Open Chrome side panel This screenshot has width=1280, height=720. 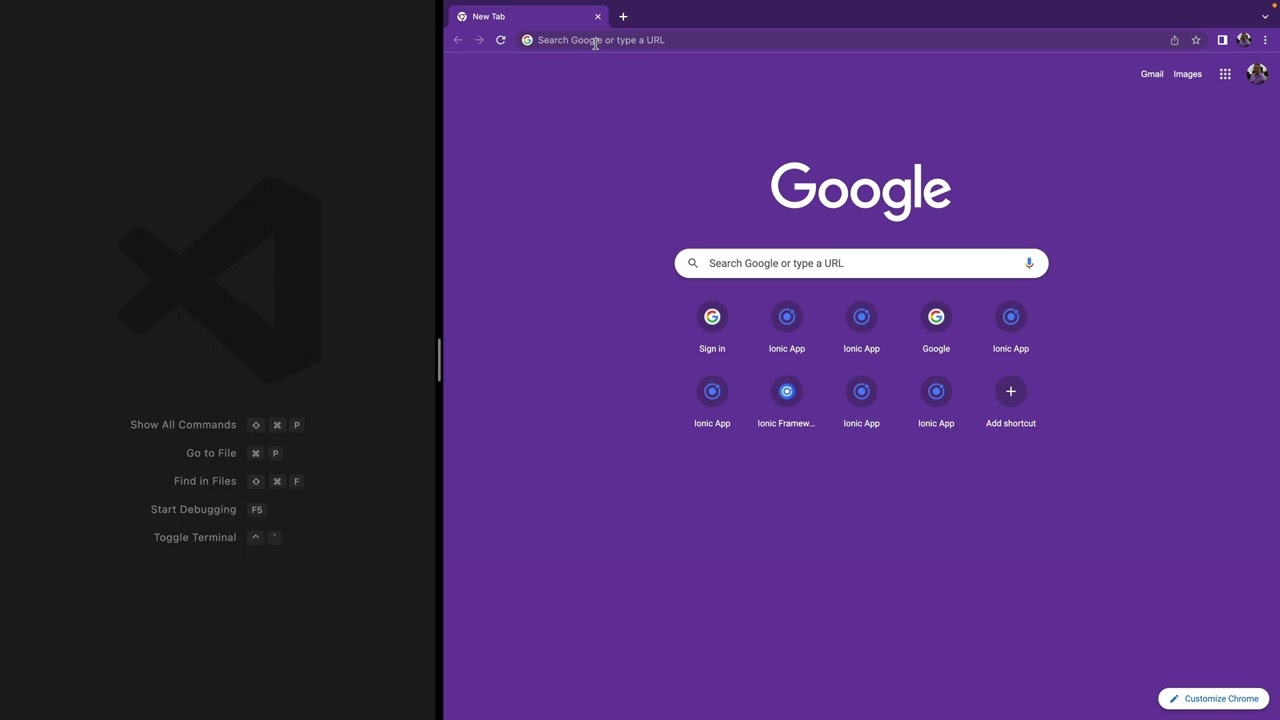[x=1222, y=40]
